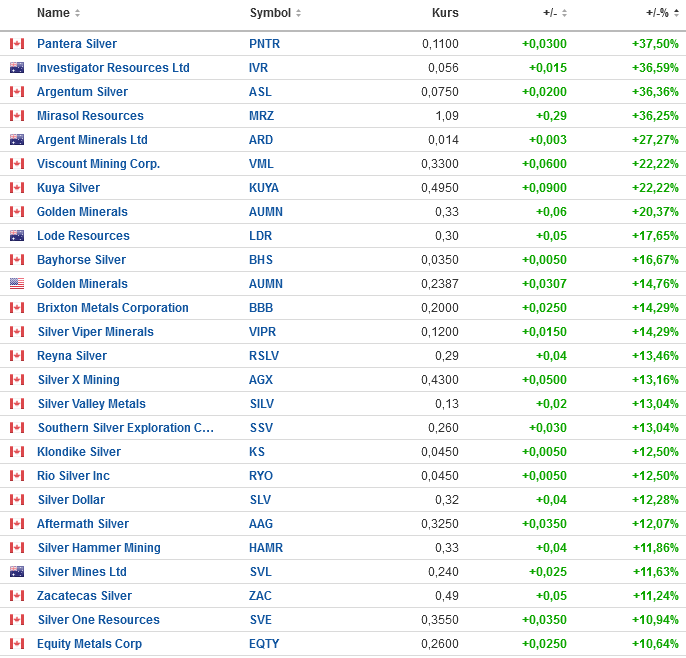Open Investigator Resources Ltd link
The width and height of the screenshot is (686, 658).
[113, 68]
